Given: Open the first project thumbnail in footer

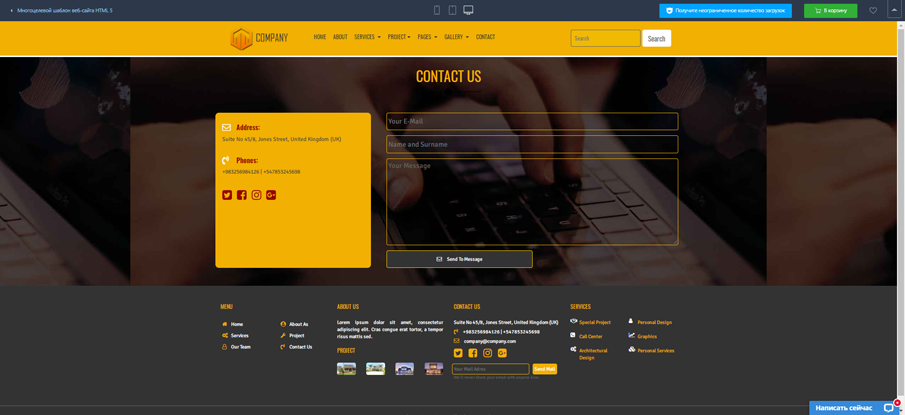Looking at the screenshot, I should point(346,369).
